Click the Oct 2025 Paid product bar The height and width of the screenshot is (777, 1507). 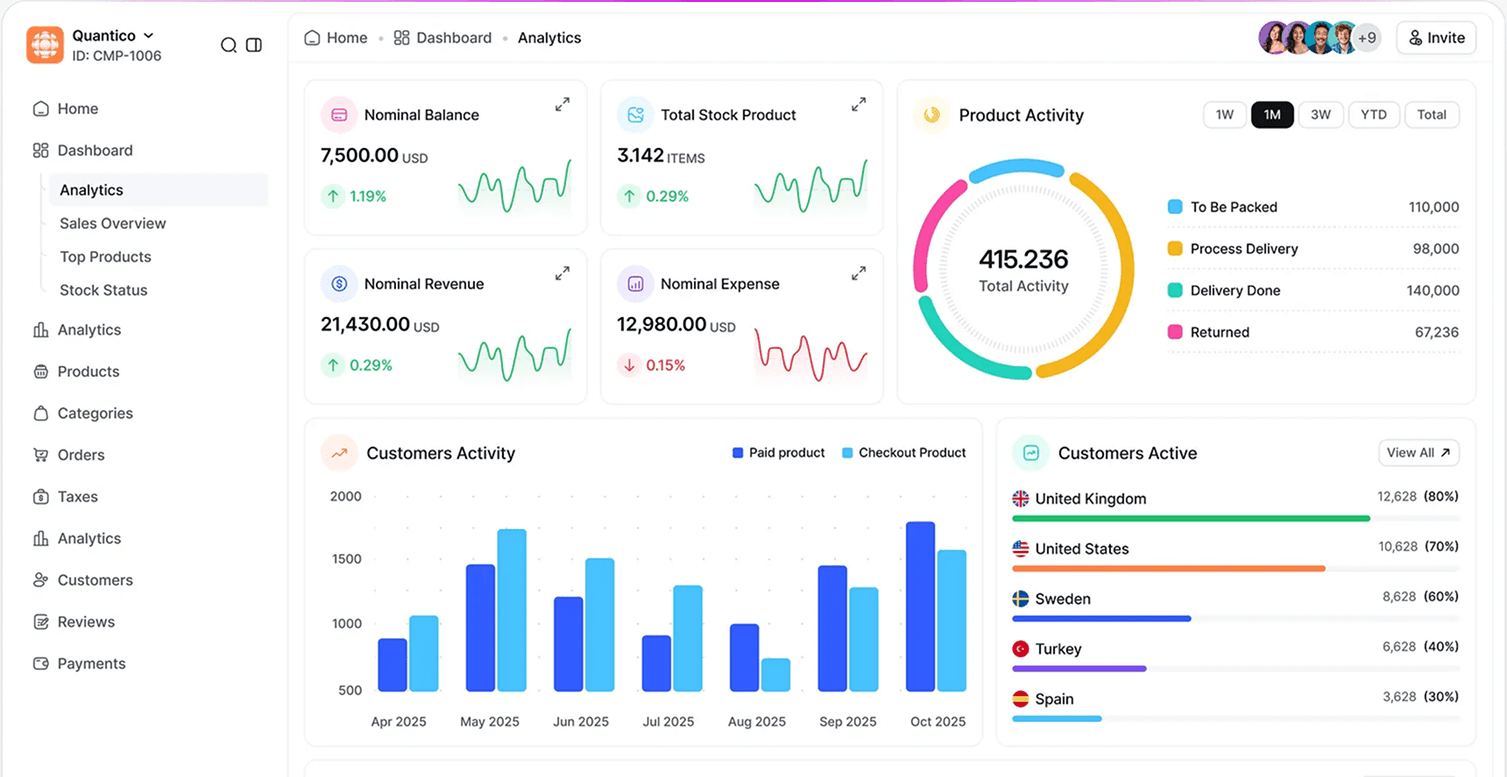point(920,606)
